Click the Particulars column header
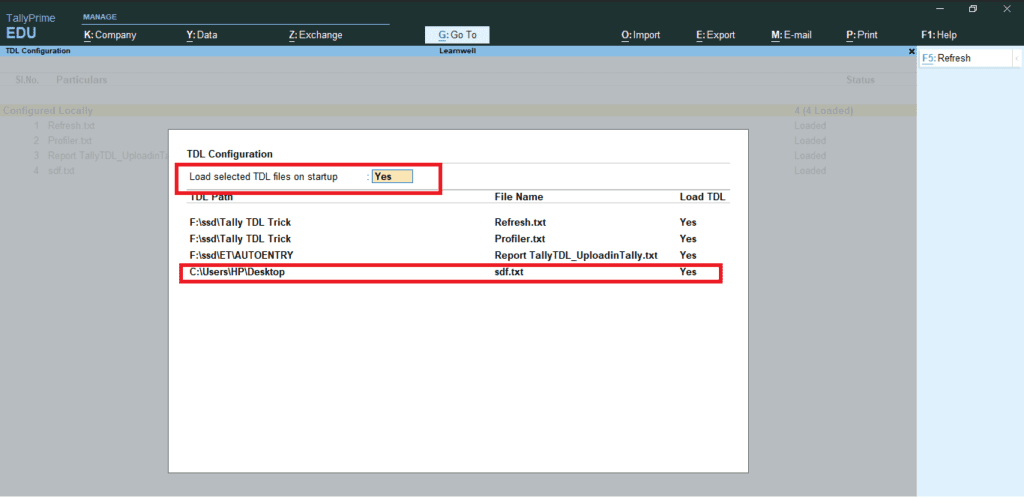 coord(82,80)
